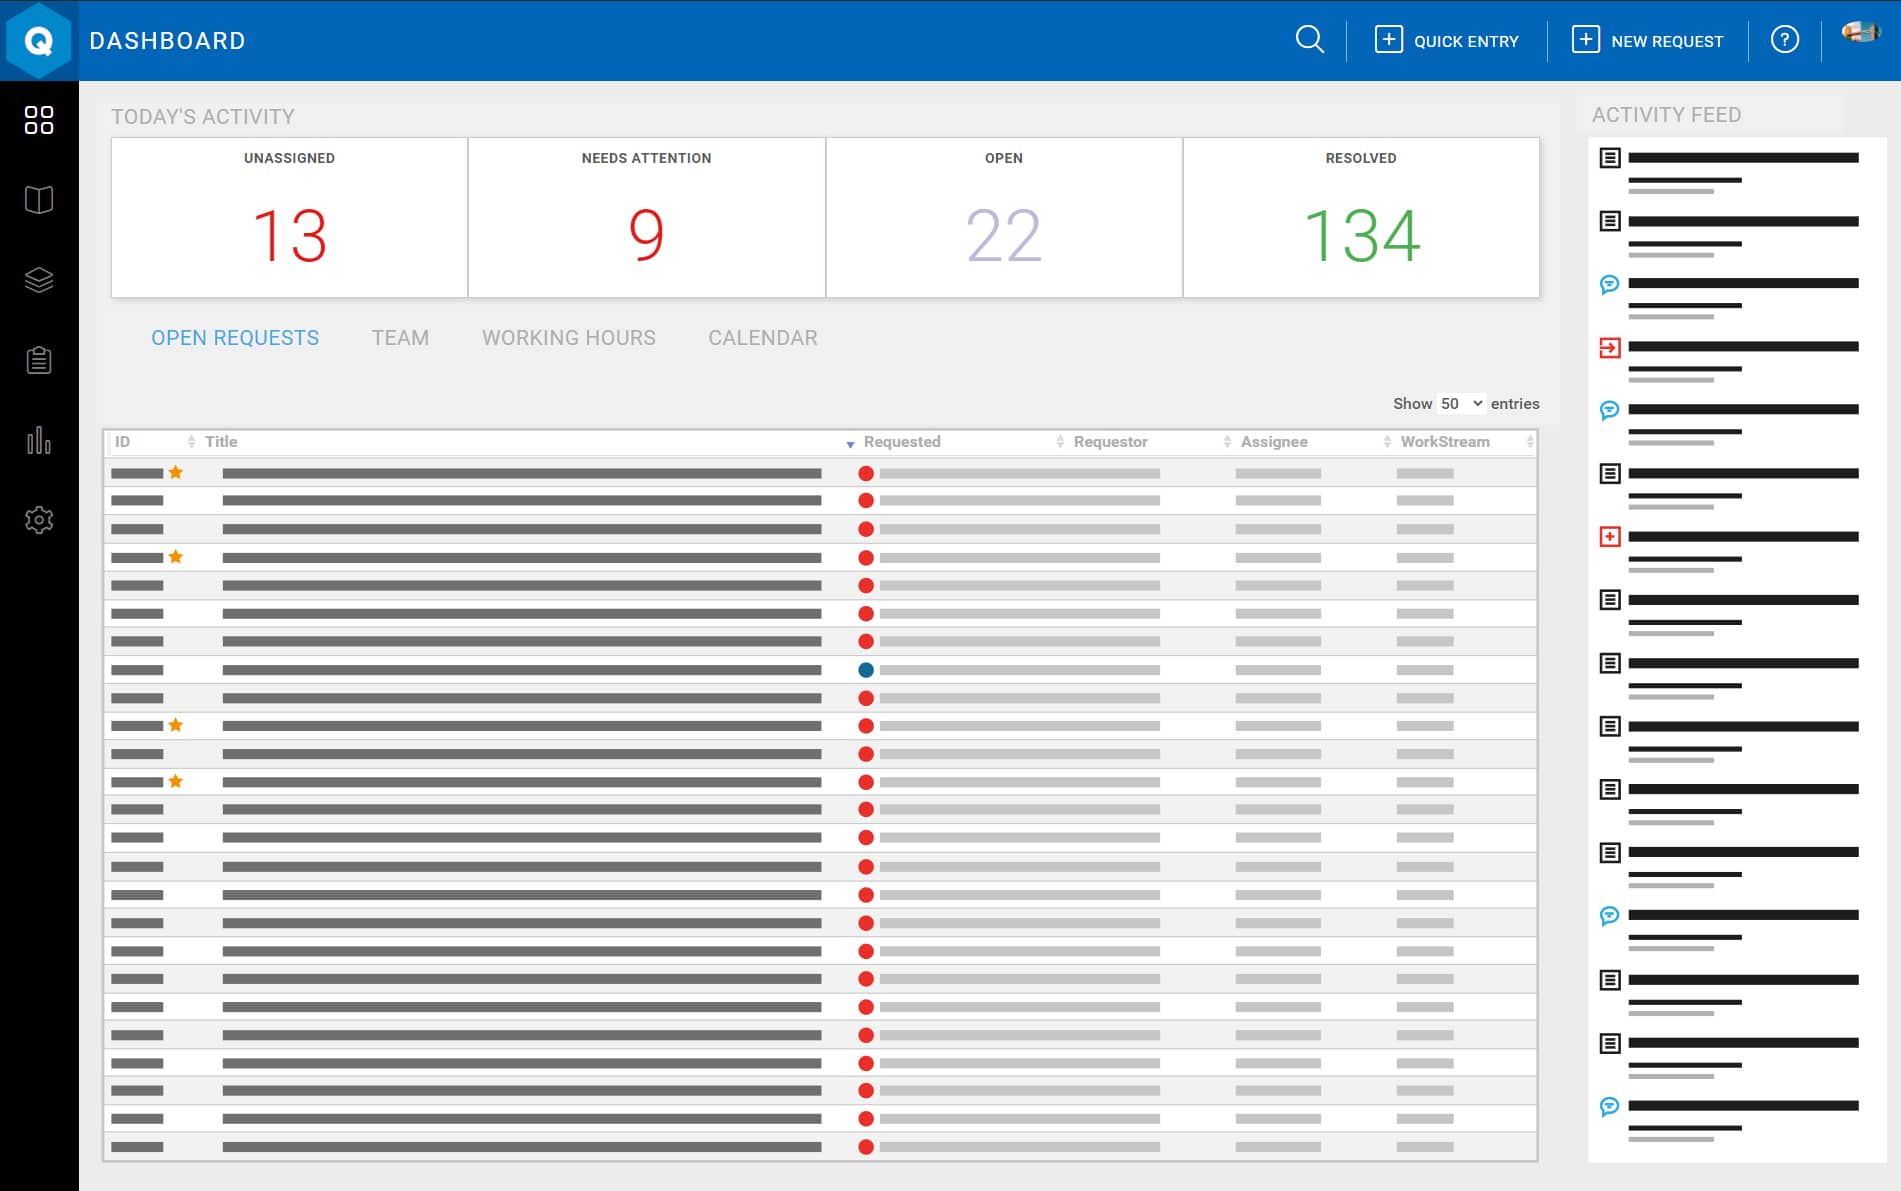The width and height of the screenshot is (1901, 1191).
Task: Select the knowledge base book icon in sidebar
Action: click(x=38, y=200)
